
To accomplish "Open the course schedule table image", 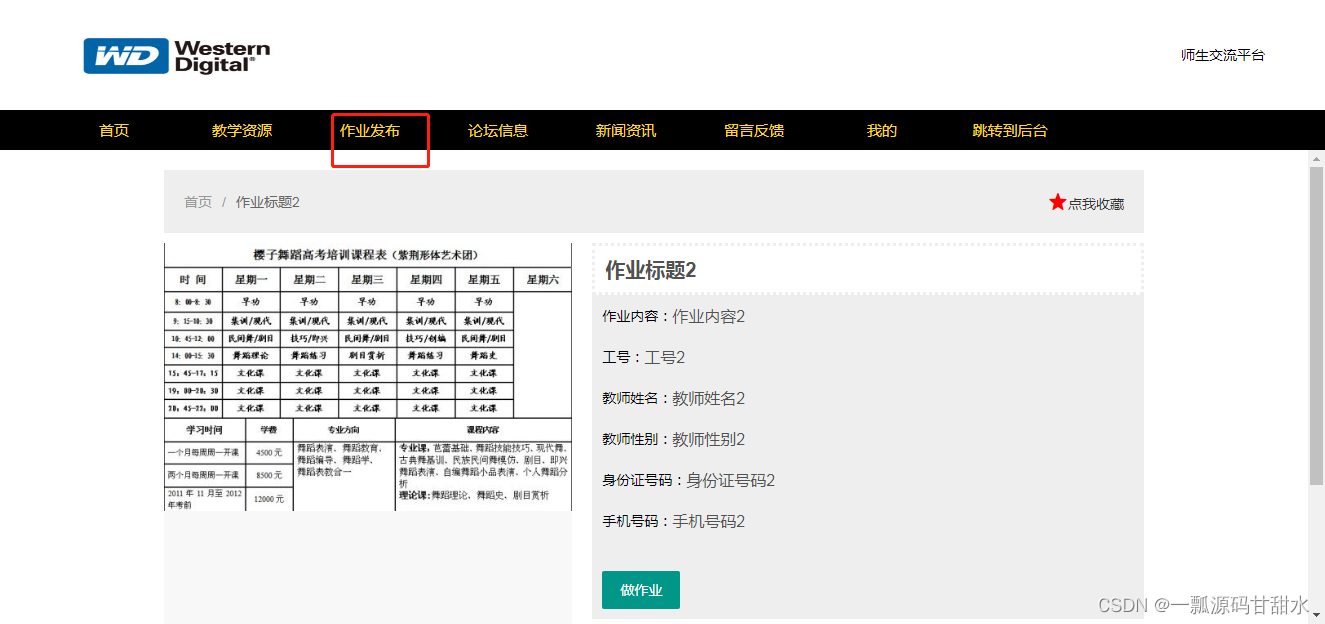I will coord(368,377).
